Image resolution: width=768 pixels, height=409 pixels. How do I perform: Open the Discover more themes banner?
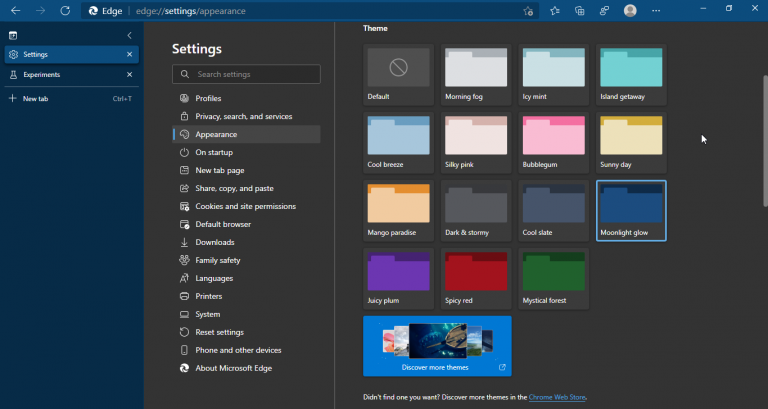pos(437,346)
